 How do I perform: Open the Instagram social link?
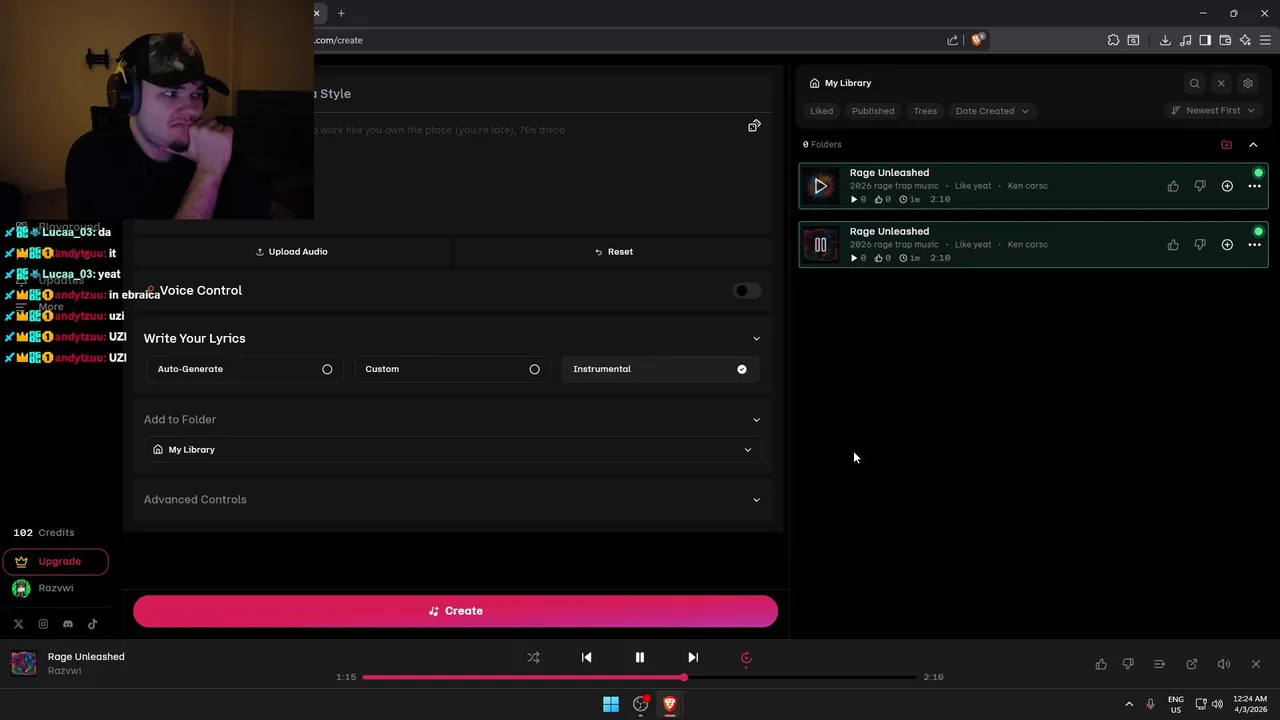click(x=43, y=624)
